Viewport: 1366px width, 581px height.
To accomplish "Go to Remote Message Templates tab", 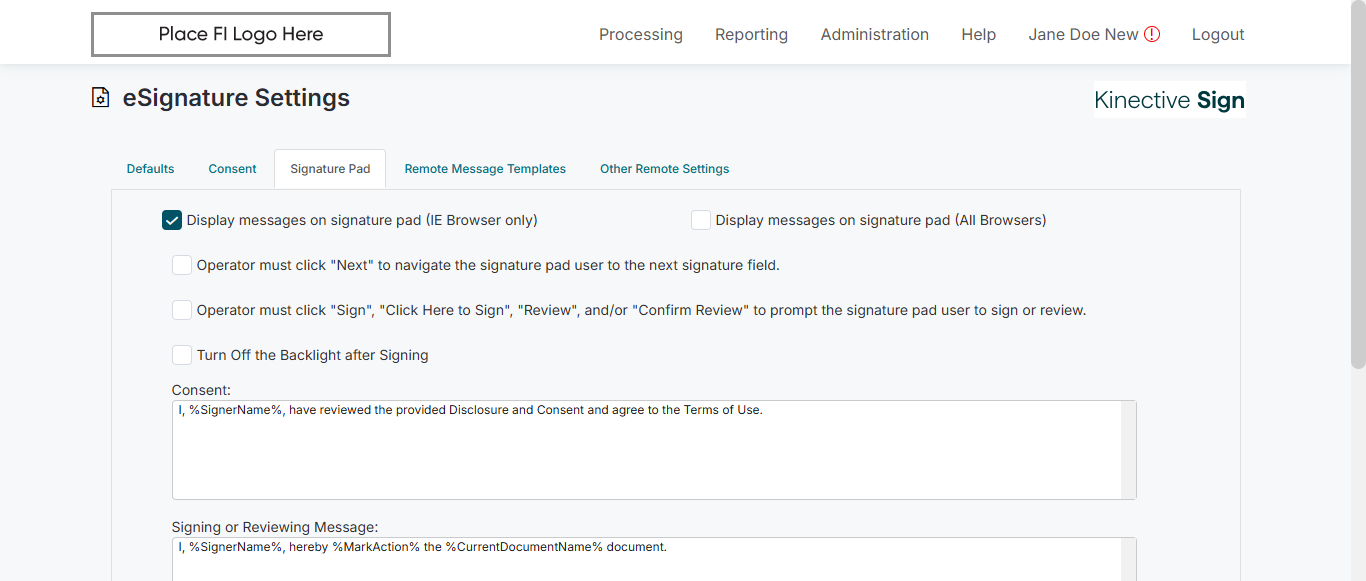I will coord(485,169).
